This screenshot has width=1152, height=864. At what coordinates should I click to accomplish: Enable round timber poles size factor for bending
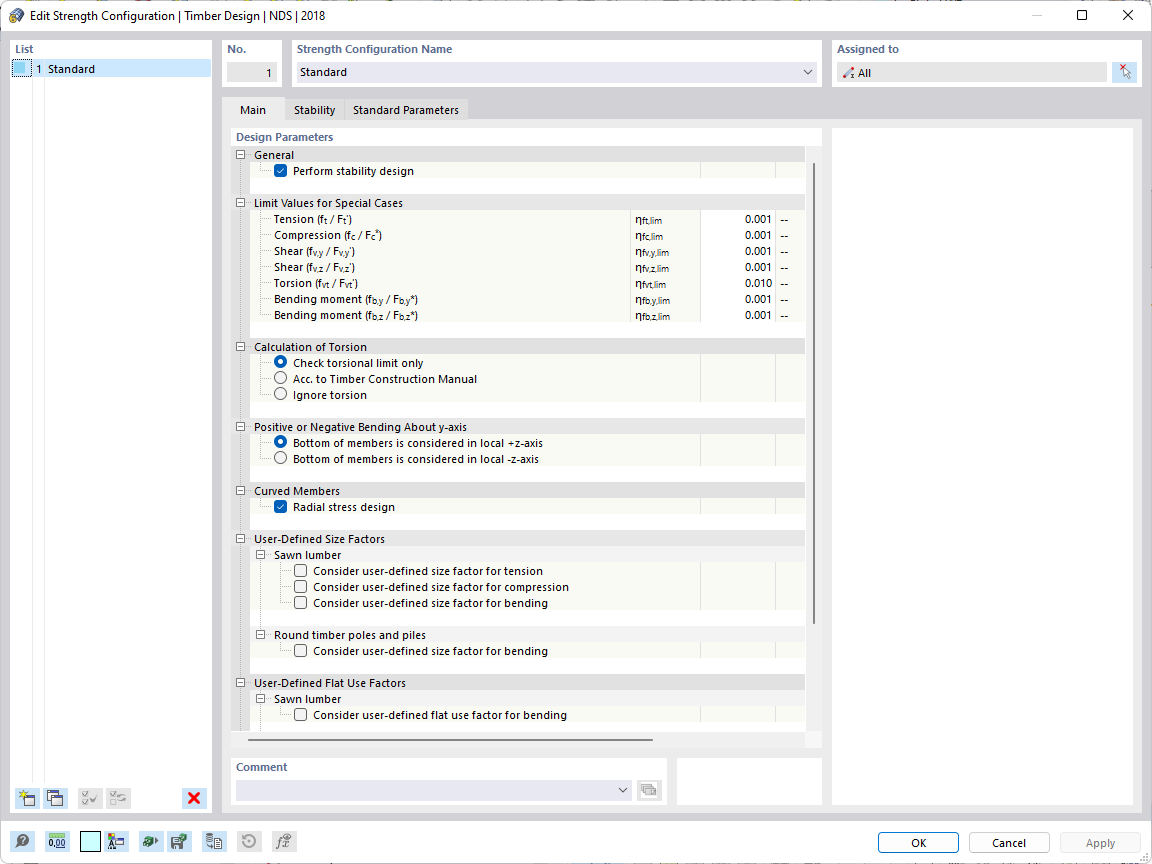coord(300,651)
